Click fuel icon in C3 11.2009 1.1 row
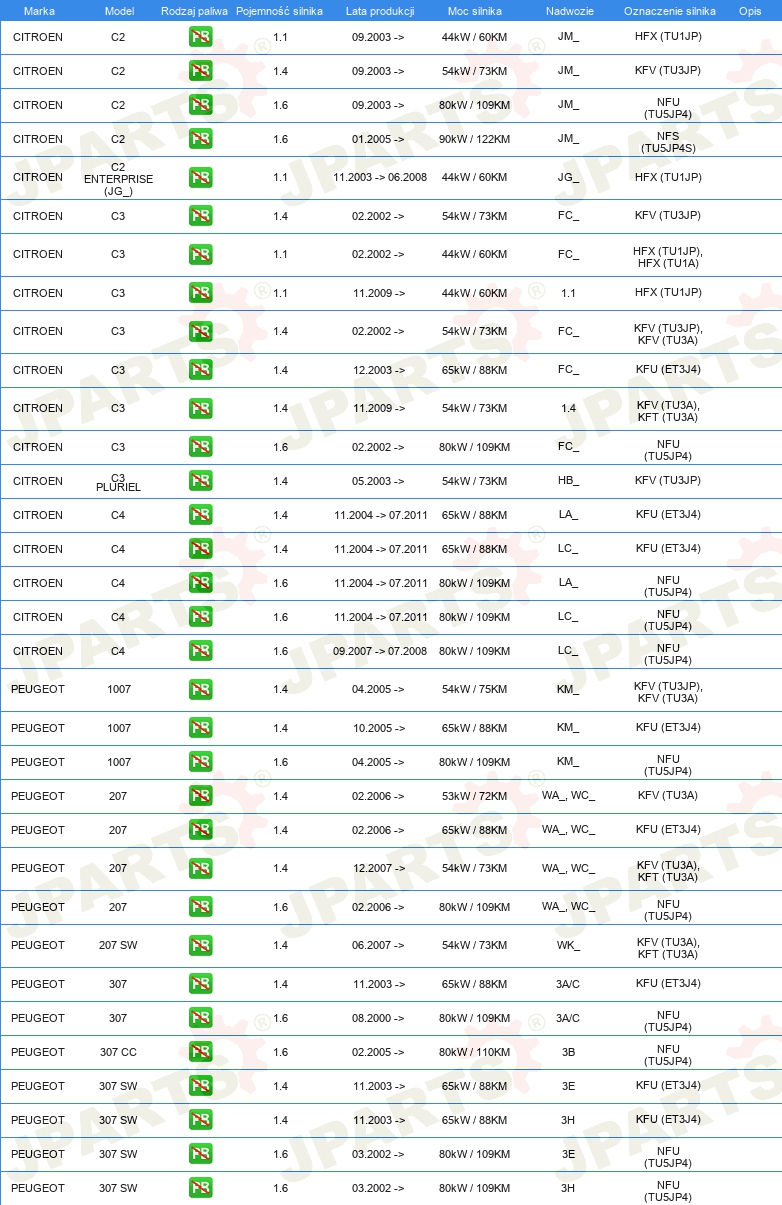This screenshot has height=1205, width=782. tap(200, 293)
